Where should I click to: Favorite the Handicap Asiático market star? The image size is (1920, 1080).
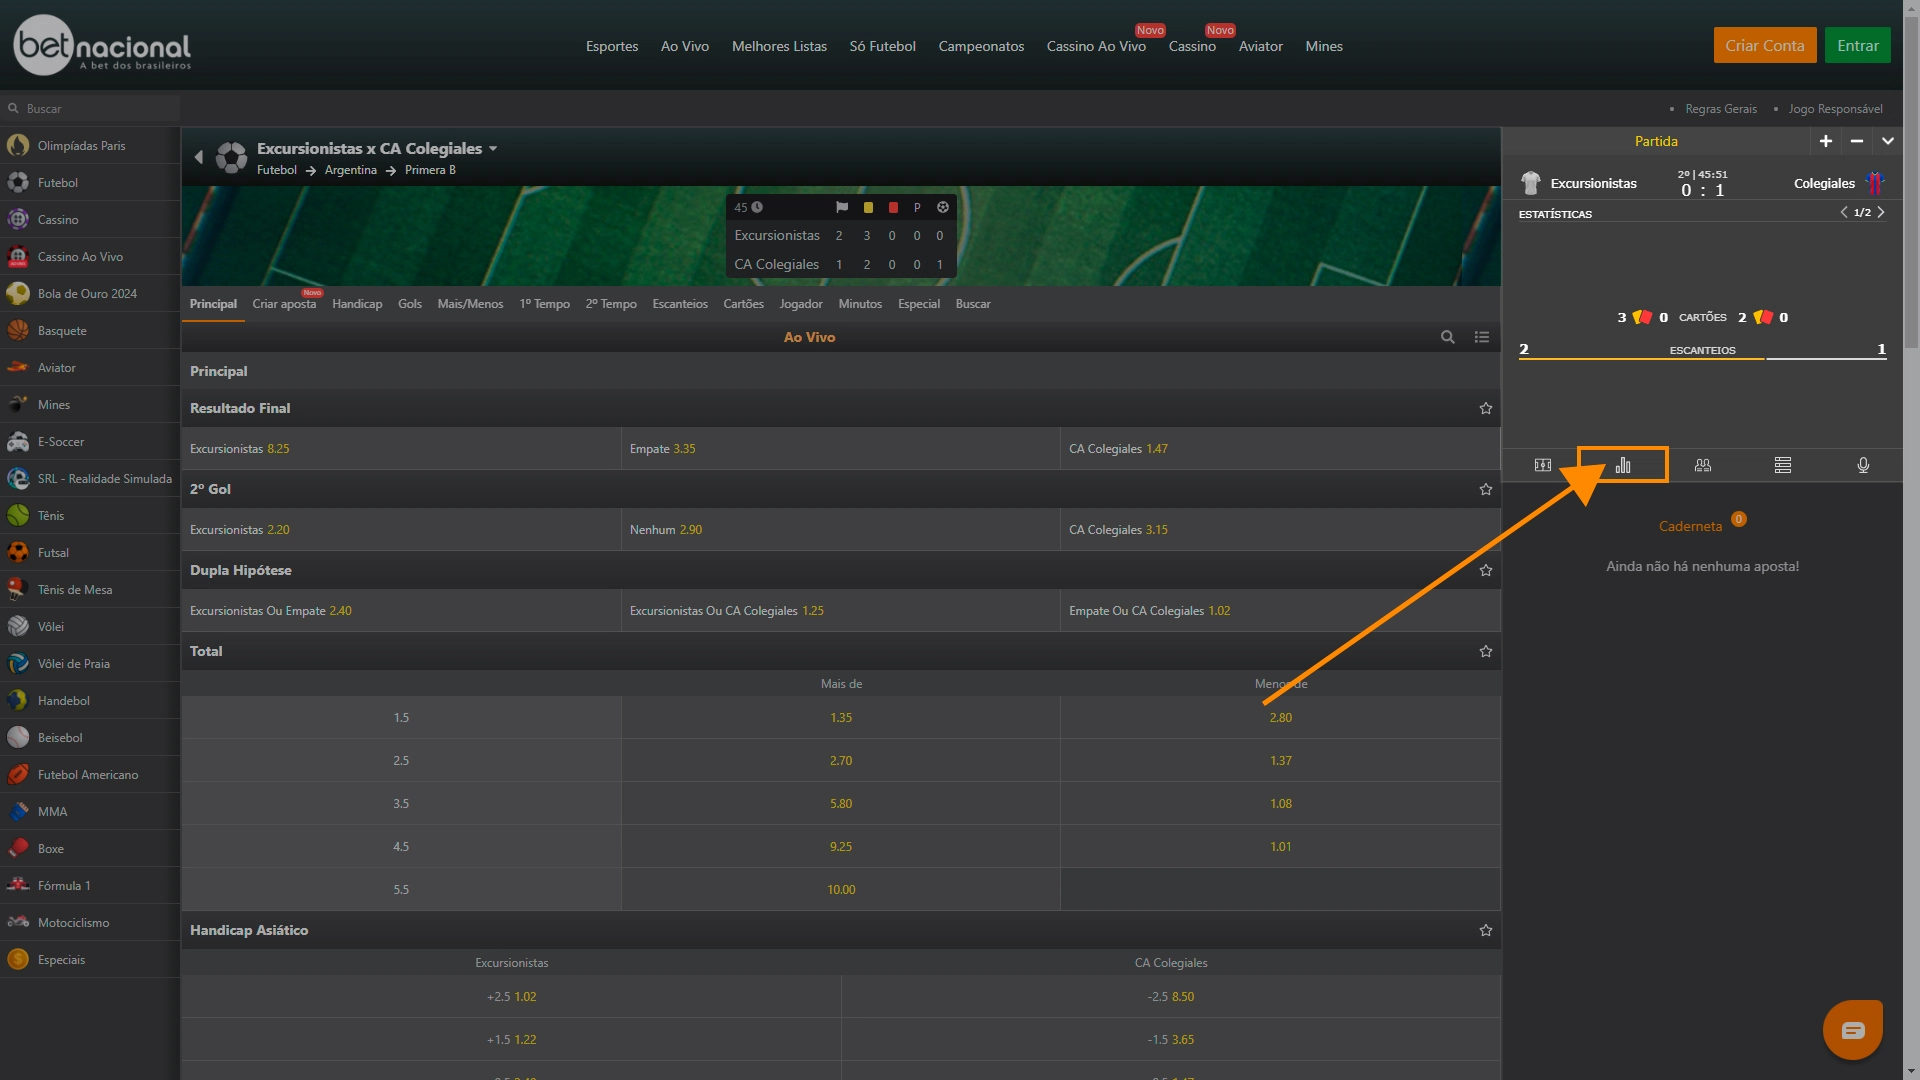(x=1485, y=930)
